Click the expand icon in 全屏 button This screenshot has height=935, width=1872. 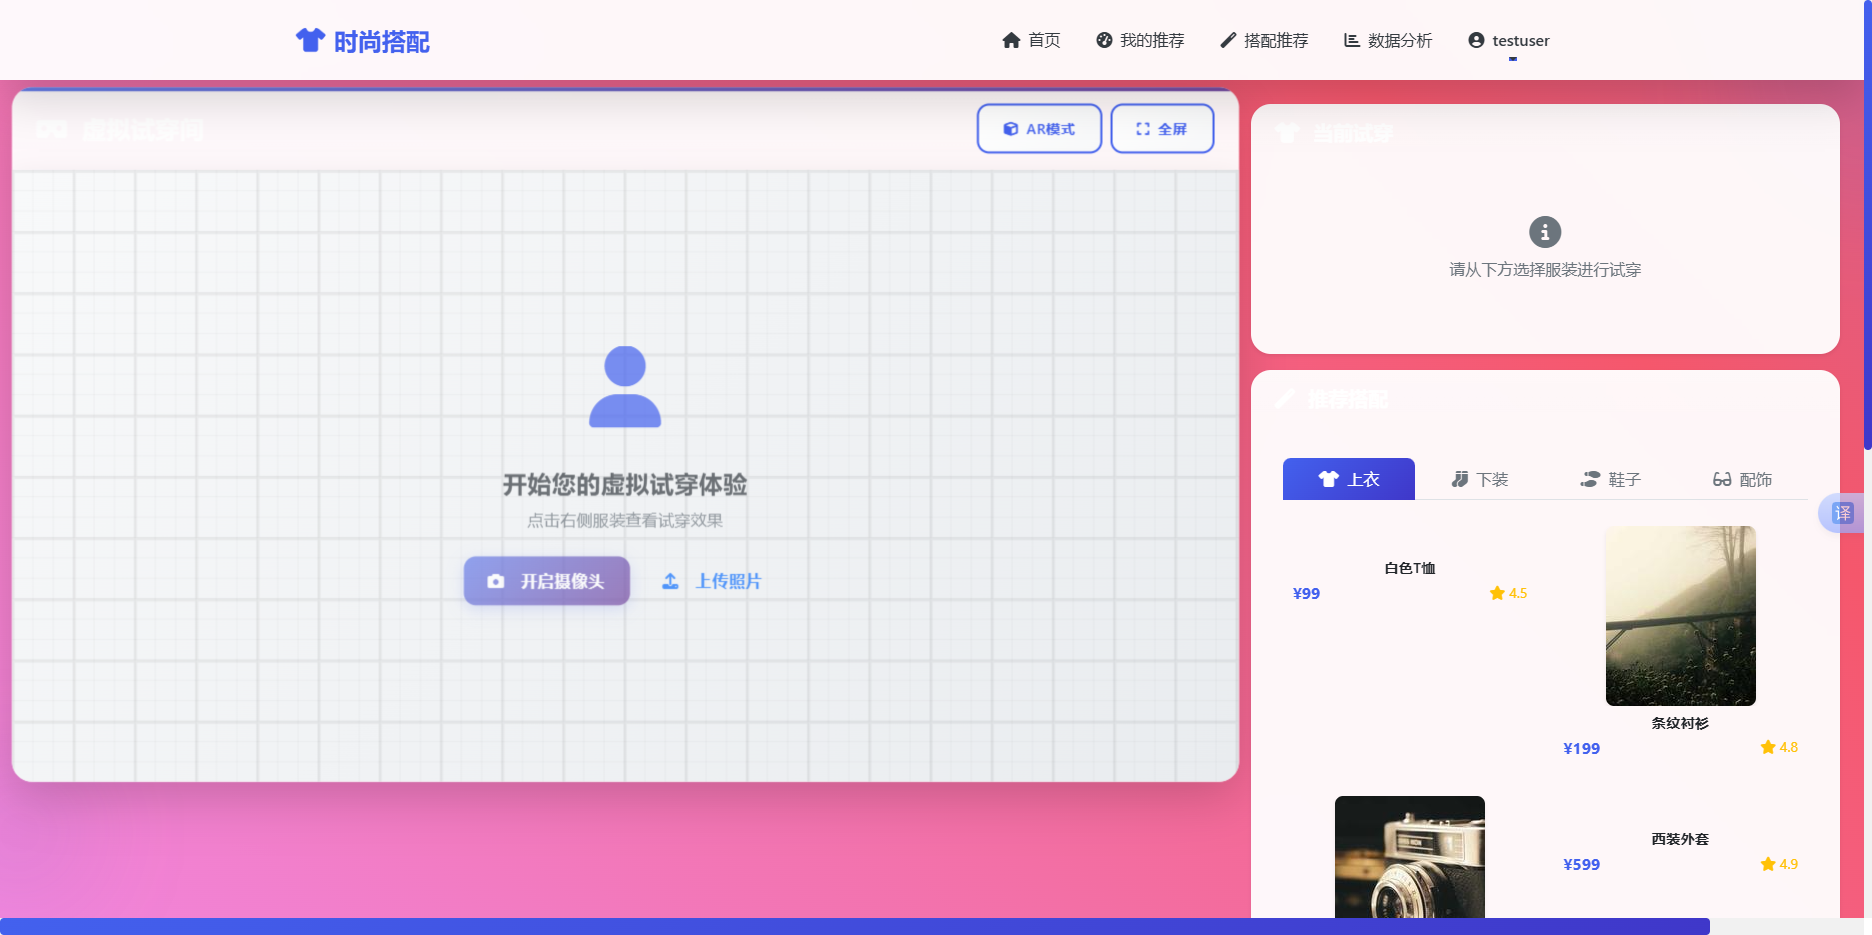[1143, 129]
